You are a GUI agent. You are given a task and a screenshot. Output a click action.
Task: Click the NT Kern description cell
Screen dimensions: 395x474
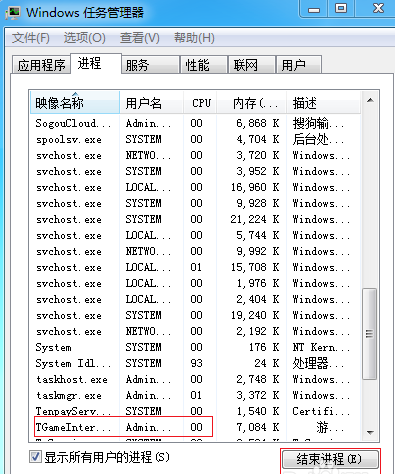pyautogui.click(x=321, y=347)
